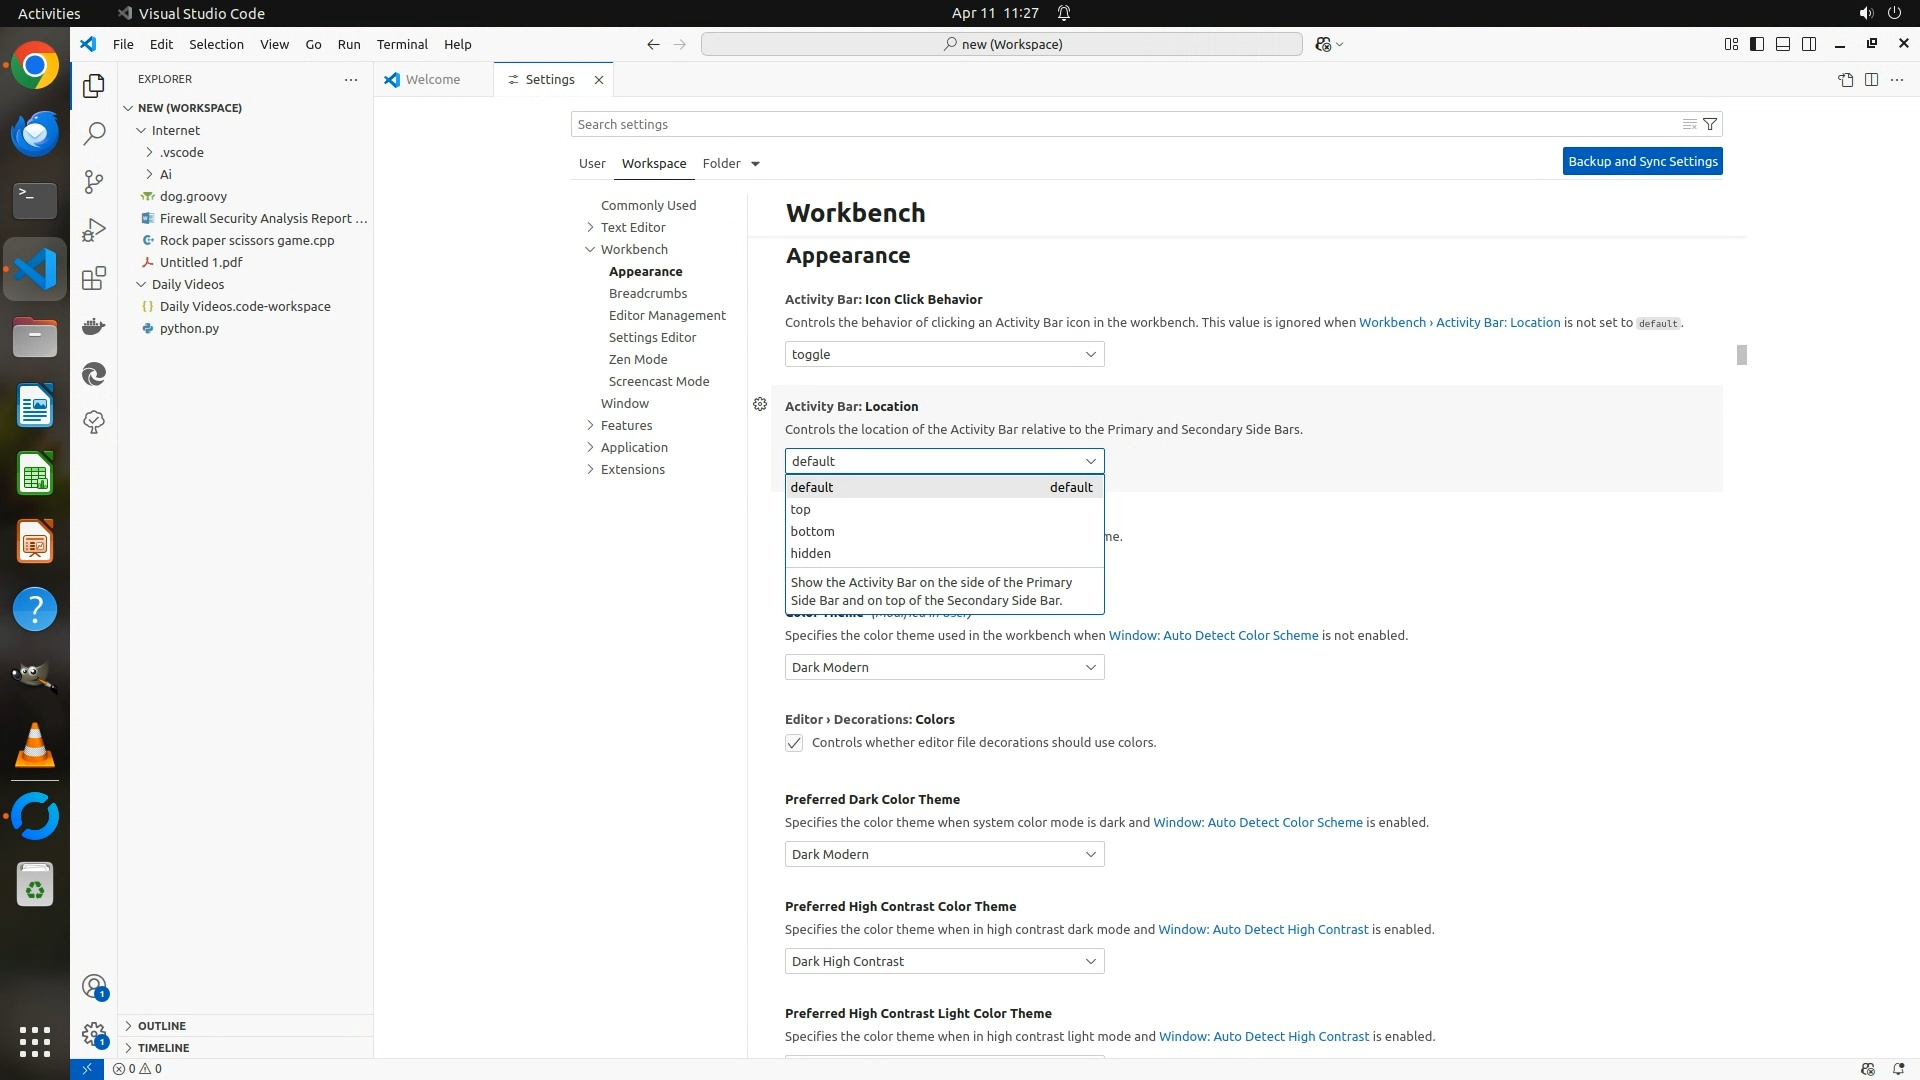Click the gear icon beside Activity Bar Location

click(x=760, y=405)
